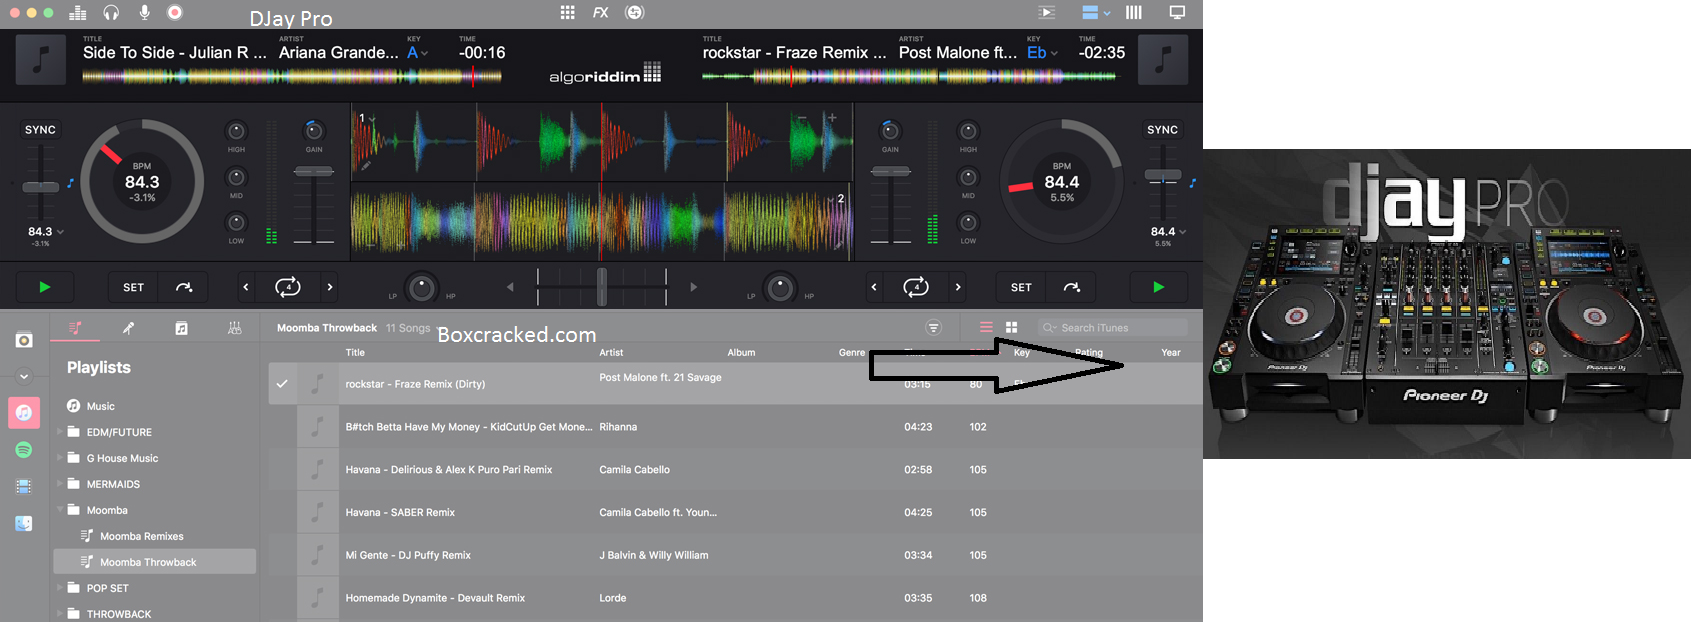Screen dimensions: 1700x628
Task: Click SET cue on the left deck
Action: [x=133, y=287]
